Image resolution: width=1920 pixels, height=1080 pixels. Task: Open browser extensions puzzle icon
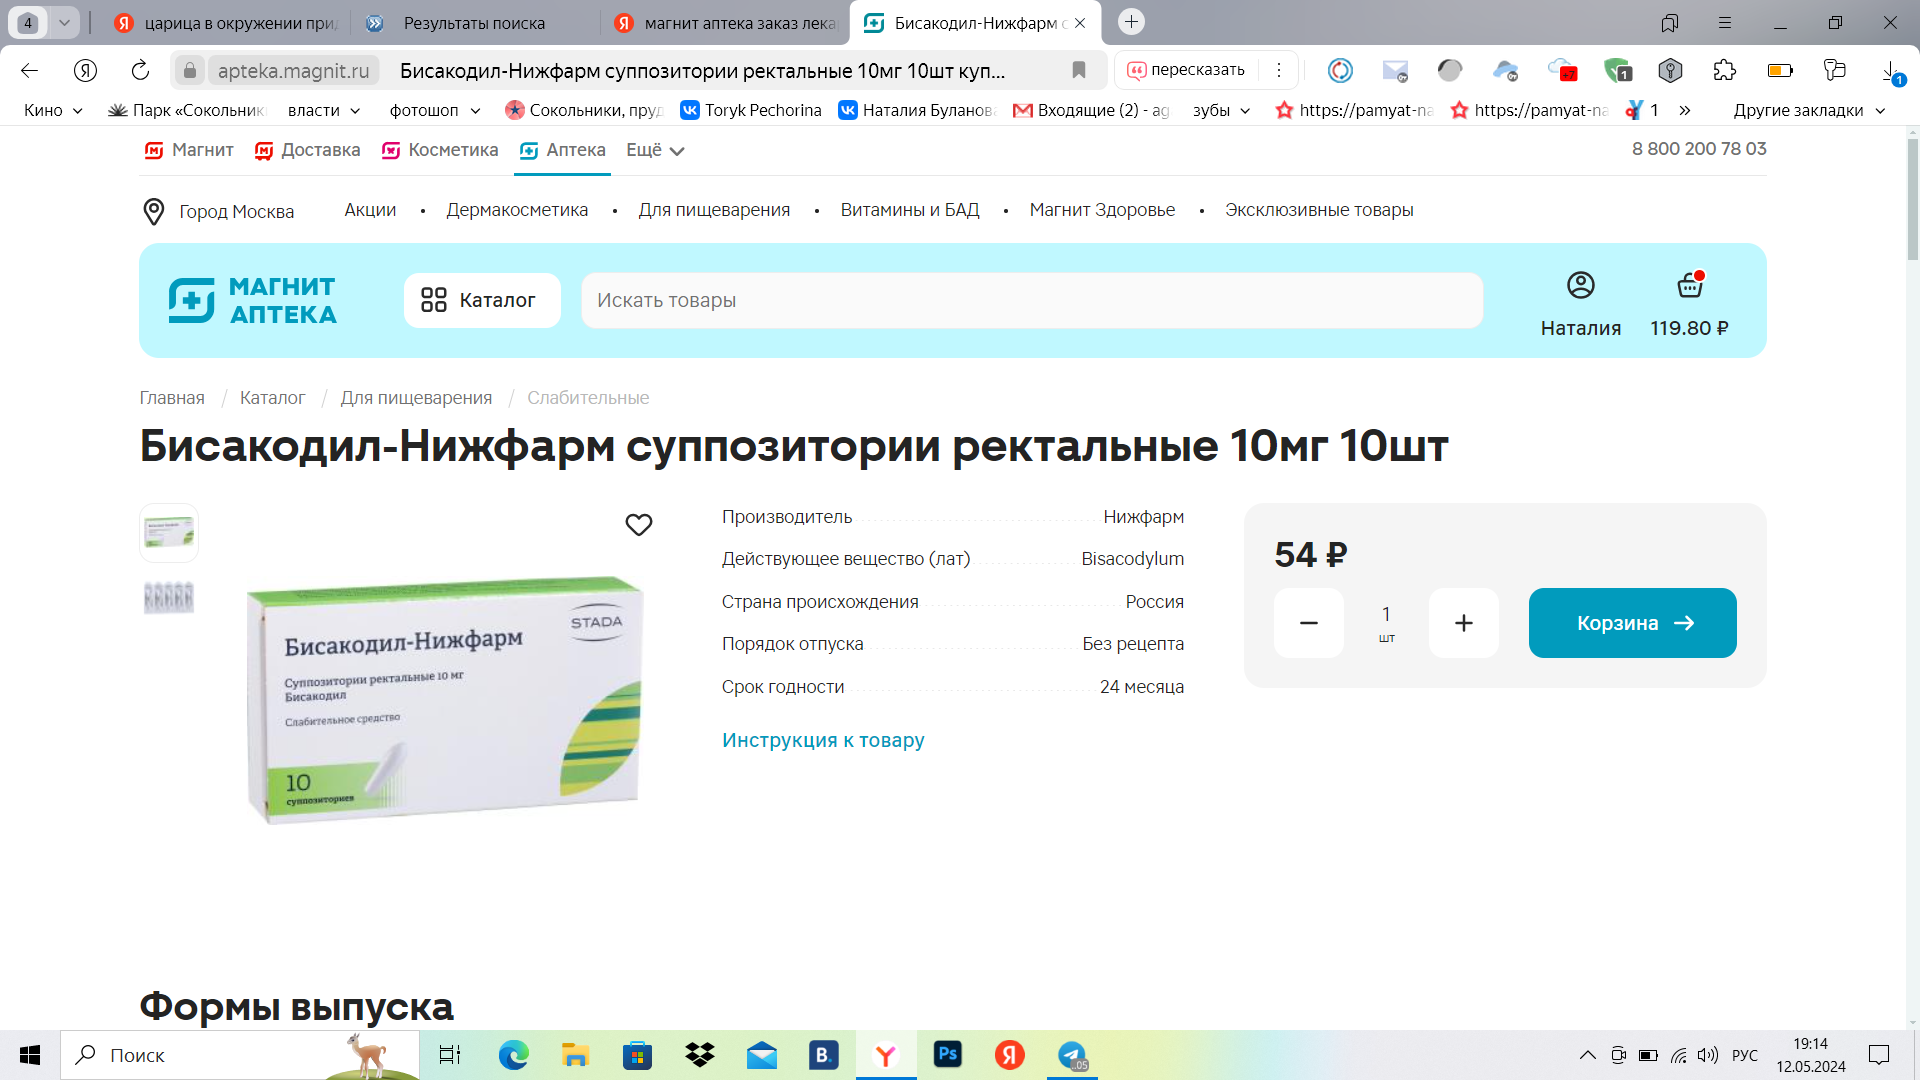point(1725,70)
